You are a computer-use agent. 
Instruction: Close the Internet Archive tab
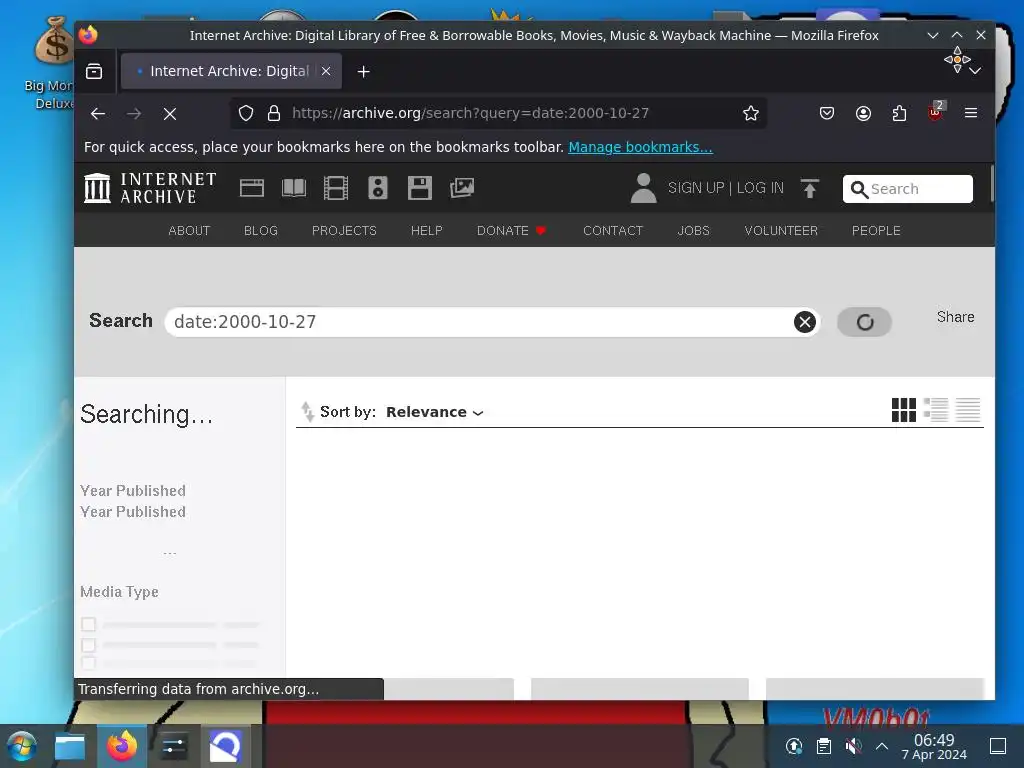click(x=326, y=71)
